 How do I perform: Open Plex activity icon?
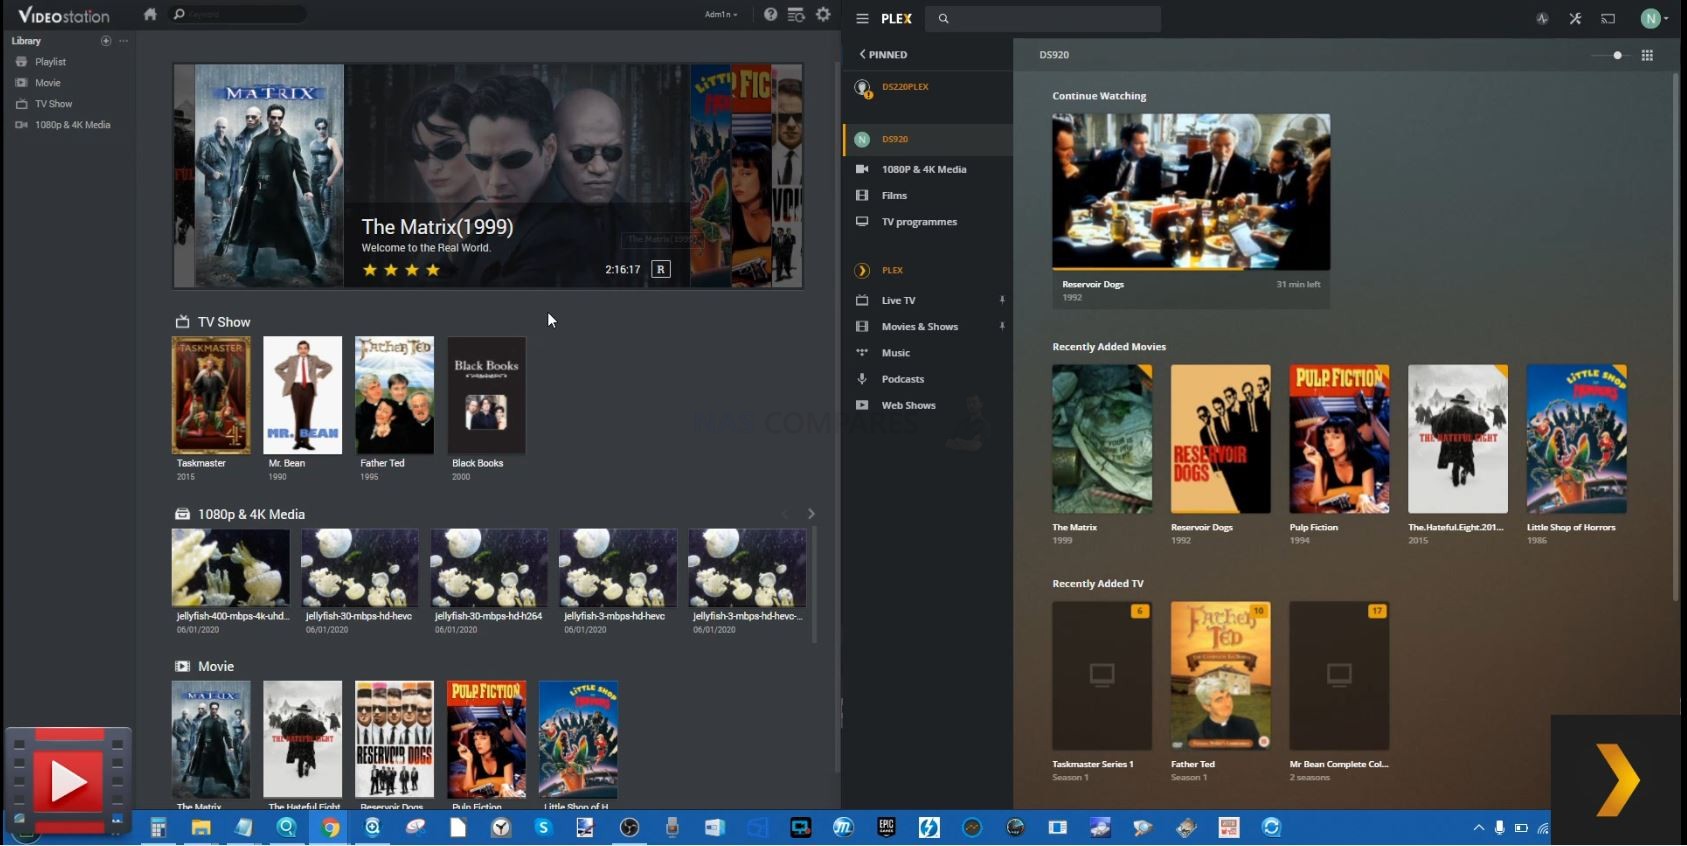(1543, 18)
